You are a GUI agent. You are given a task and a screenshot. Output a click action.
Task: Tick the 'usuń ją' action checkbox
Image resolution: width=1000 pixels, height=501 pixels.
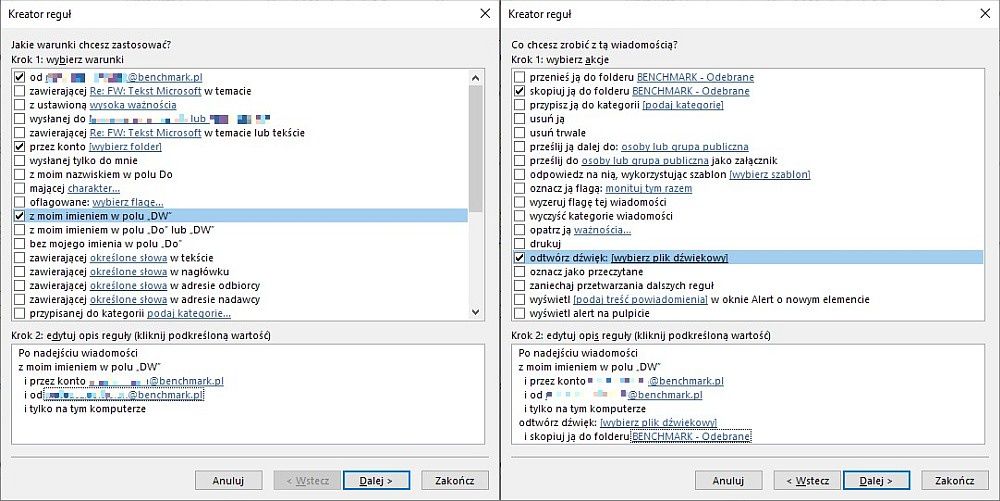pyautogui.click(x=520, y=119)
